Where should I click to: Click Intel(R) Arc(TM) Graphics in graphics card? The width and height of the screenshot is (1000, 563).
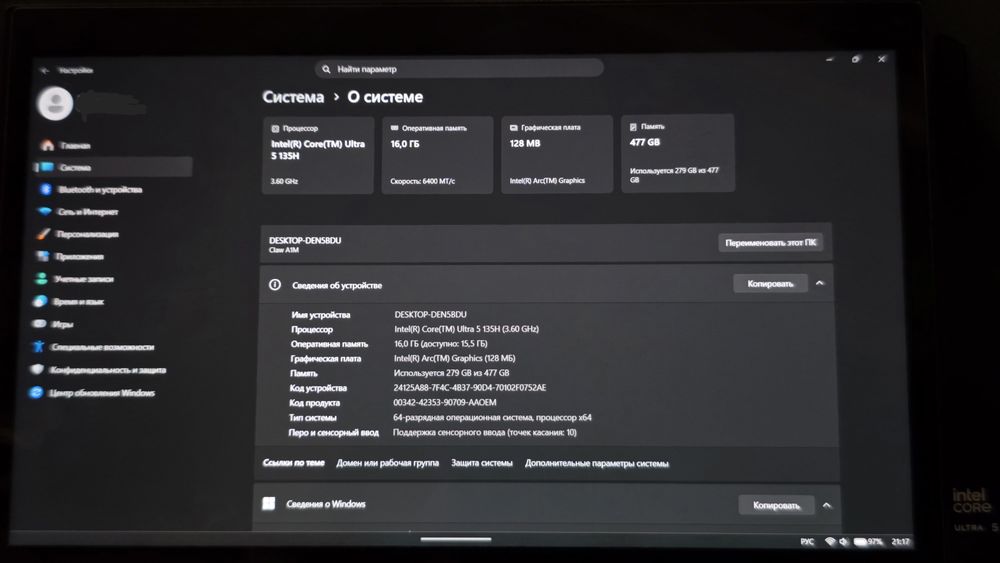click(547, 180)
